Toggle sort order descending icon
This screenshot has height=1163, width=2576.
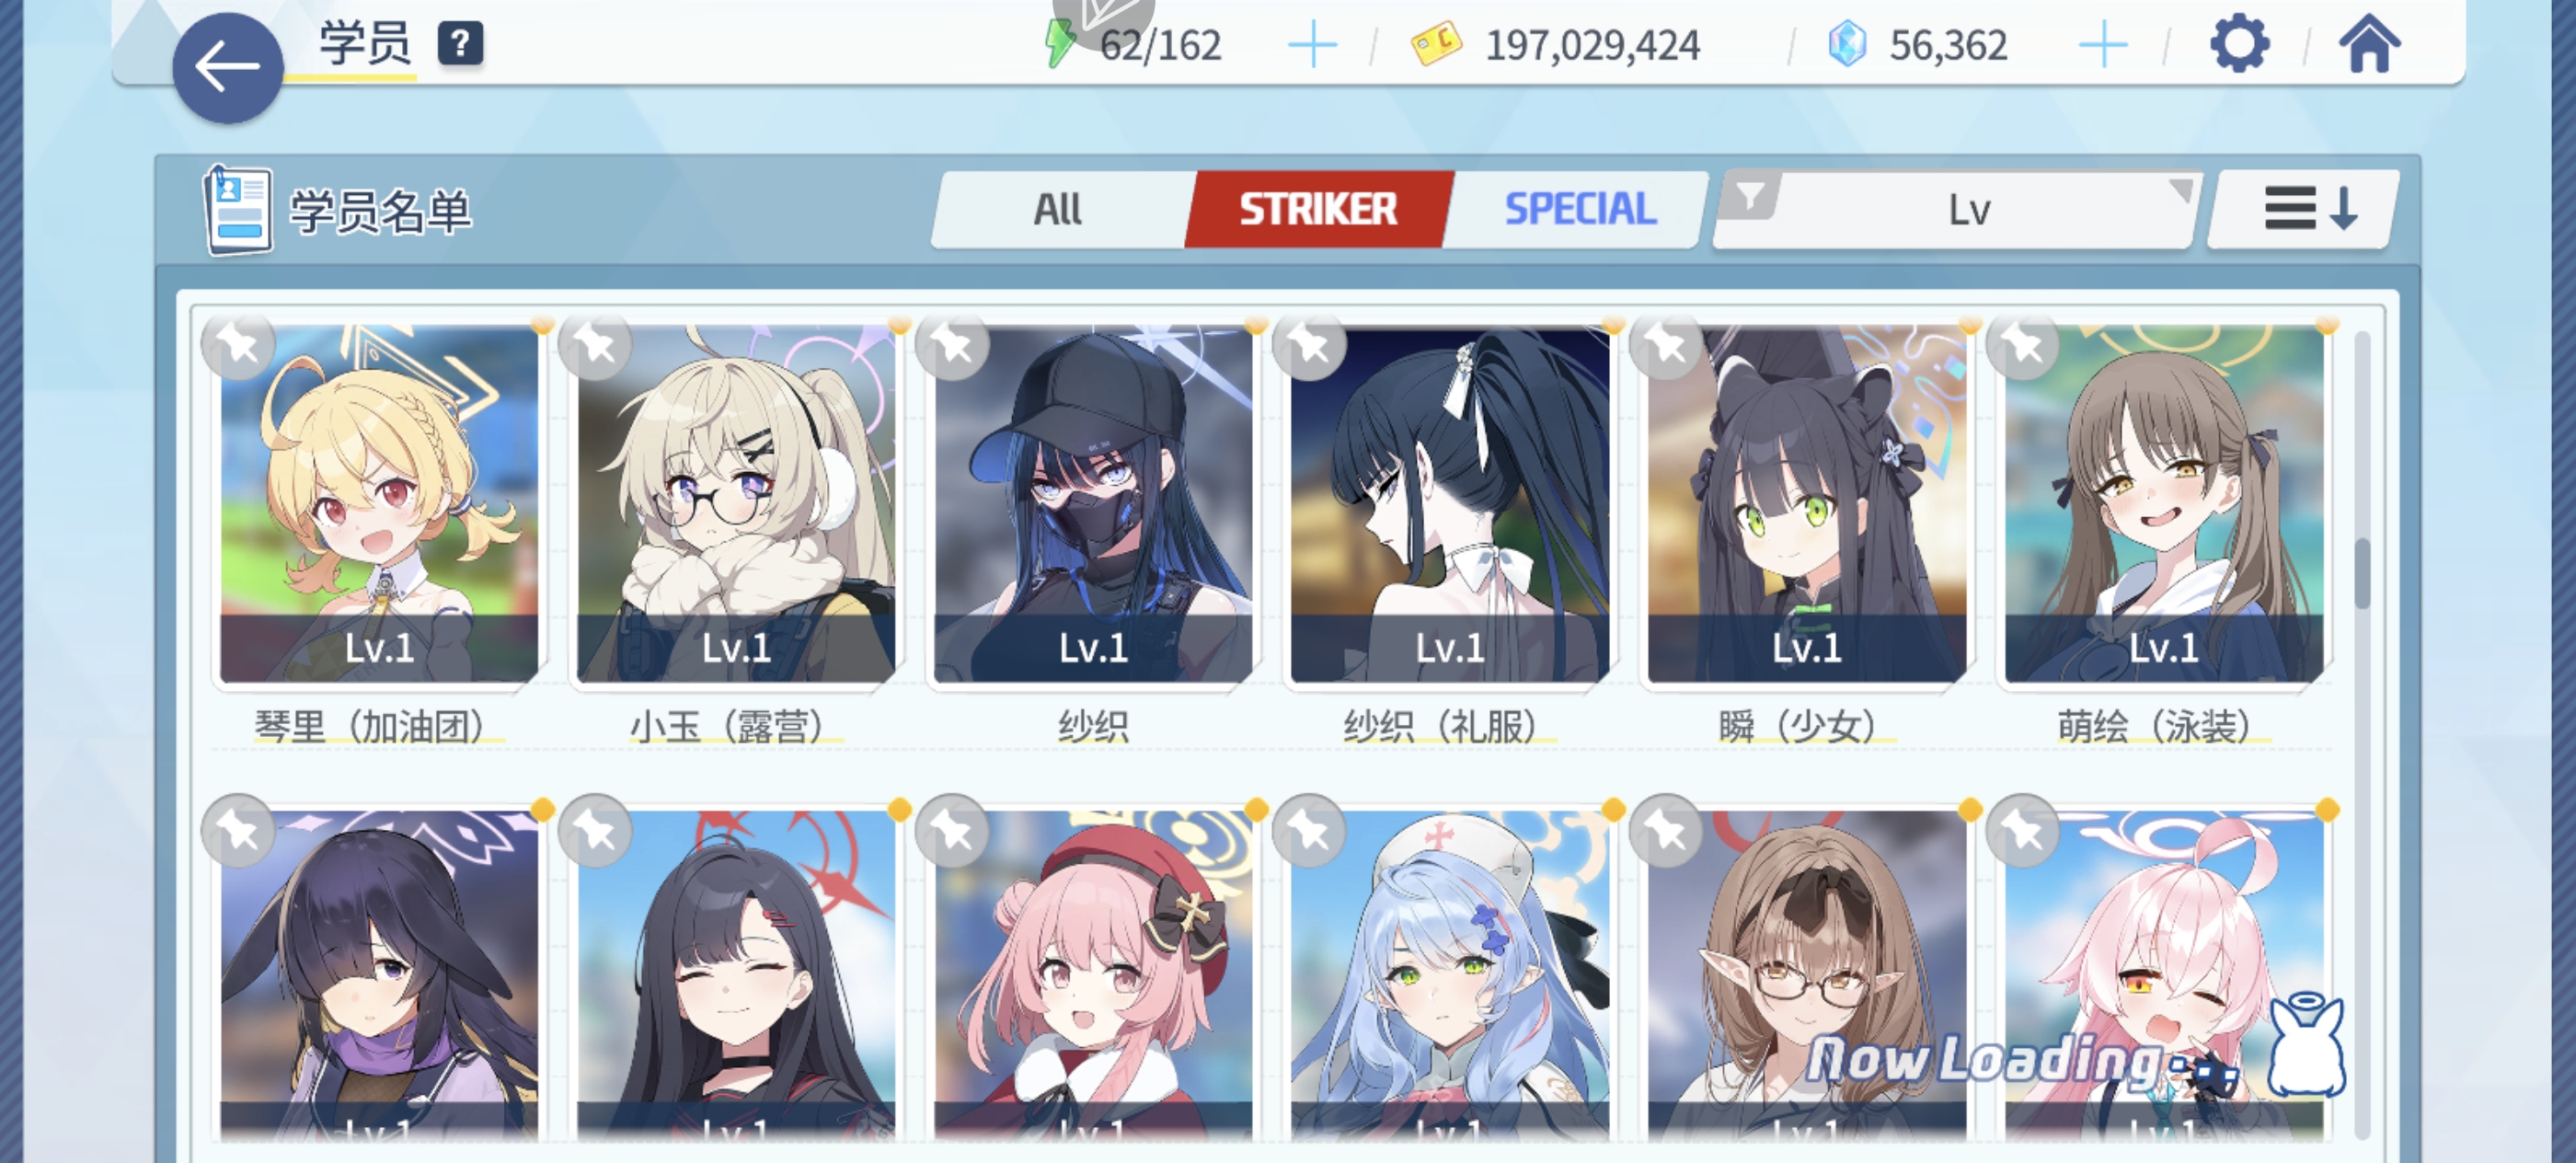click(2309, 209)
